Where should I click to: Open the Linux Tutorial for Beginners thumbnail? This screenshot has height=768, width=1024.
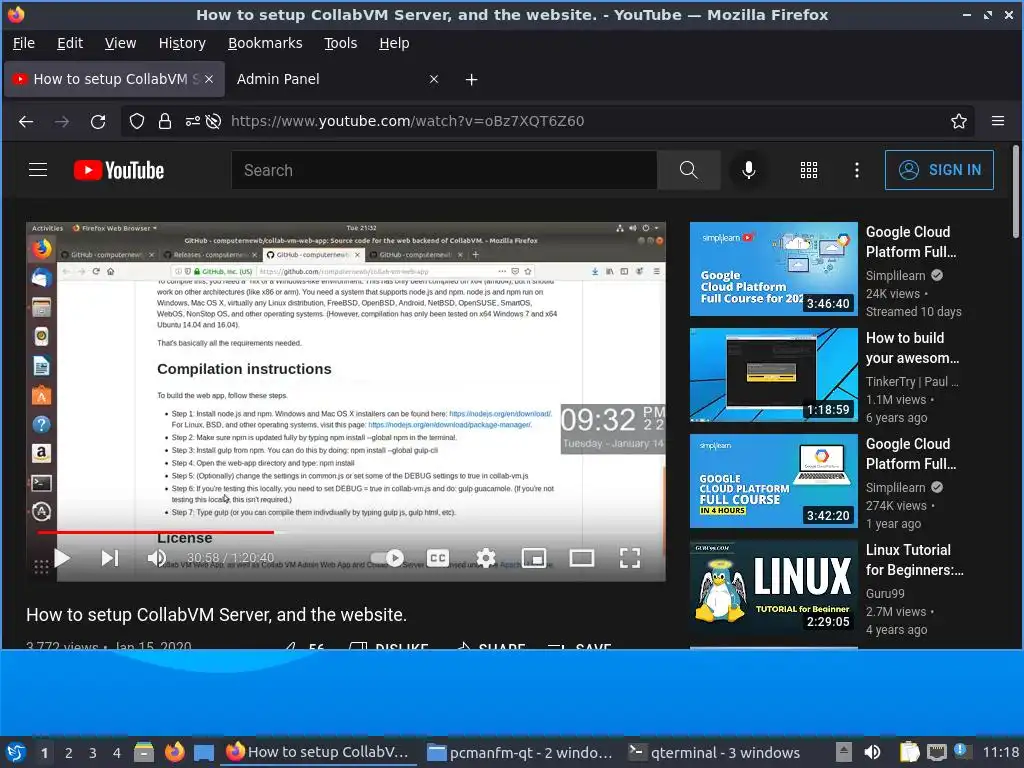773,587
